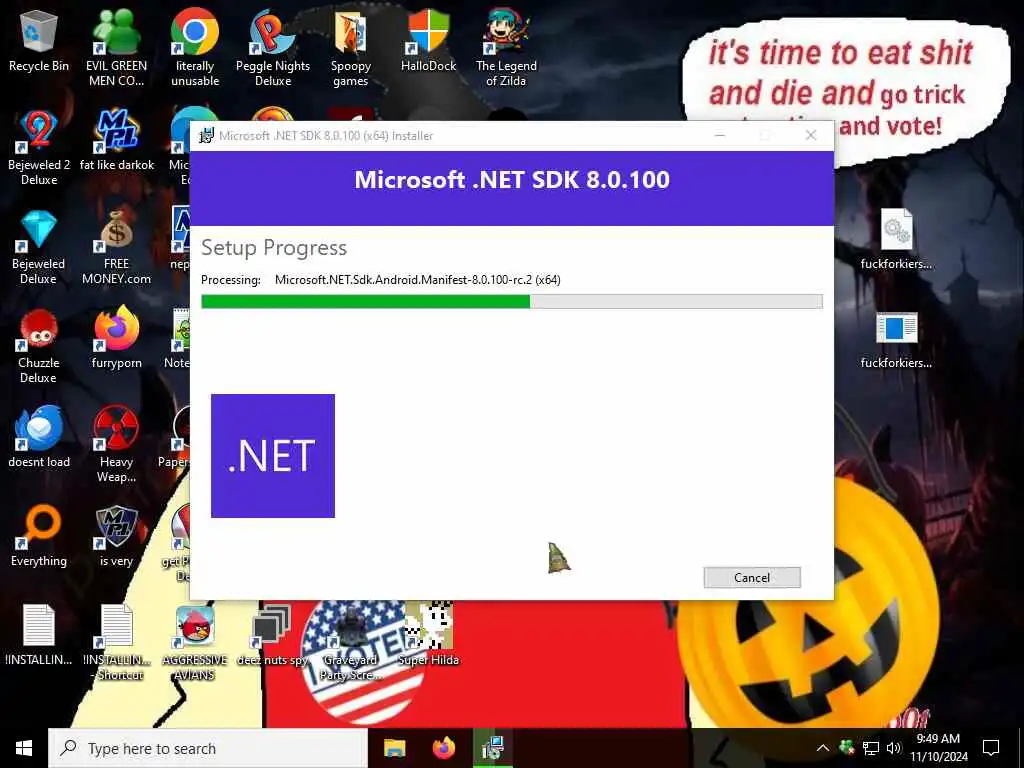Select the doesnt load Thunderbird shortcut

click(x=39, y=436)
